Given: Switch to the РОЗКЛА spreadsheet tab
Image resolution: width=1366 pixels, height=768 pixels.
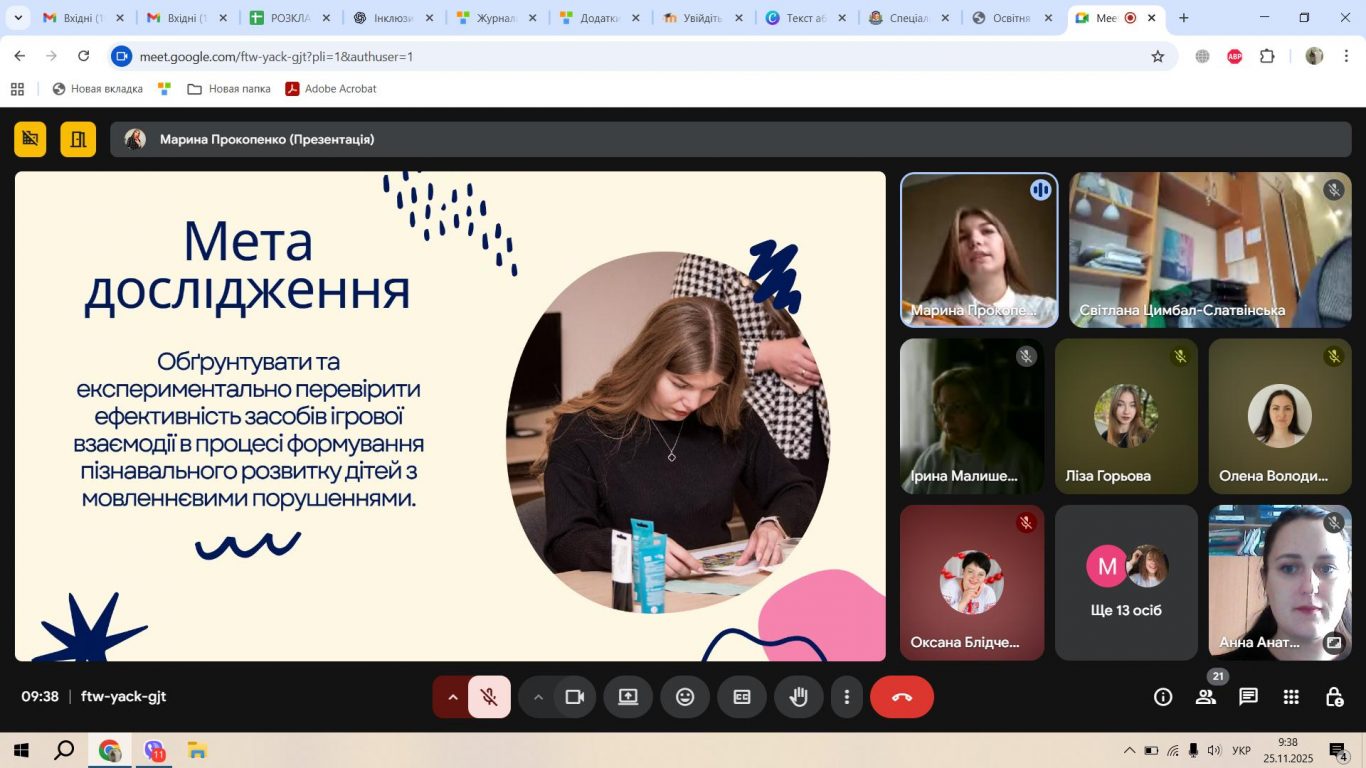Looking at the screenshot, I should click(x=289, y=18).
